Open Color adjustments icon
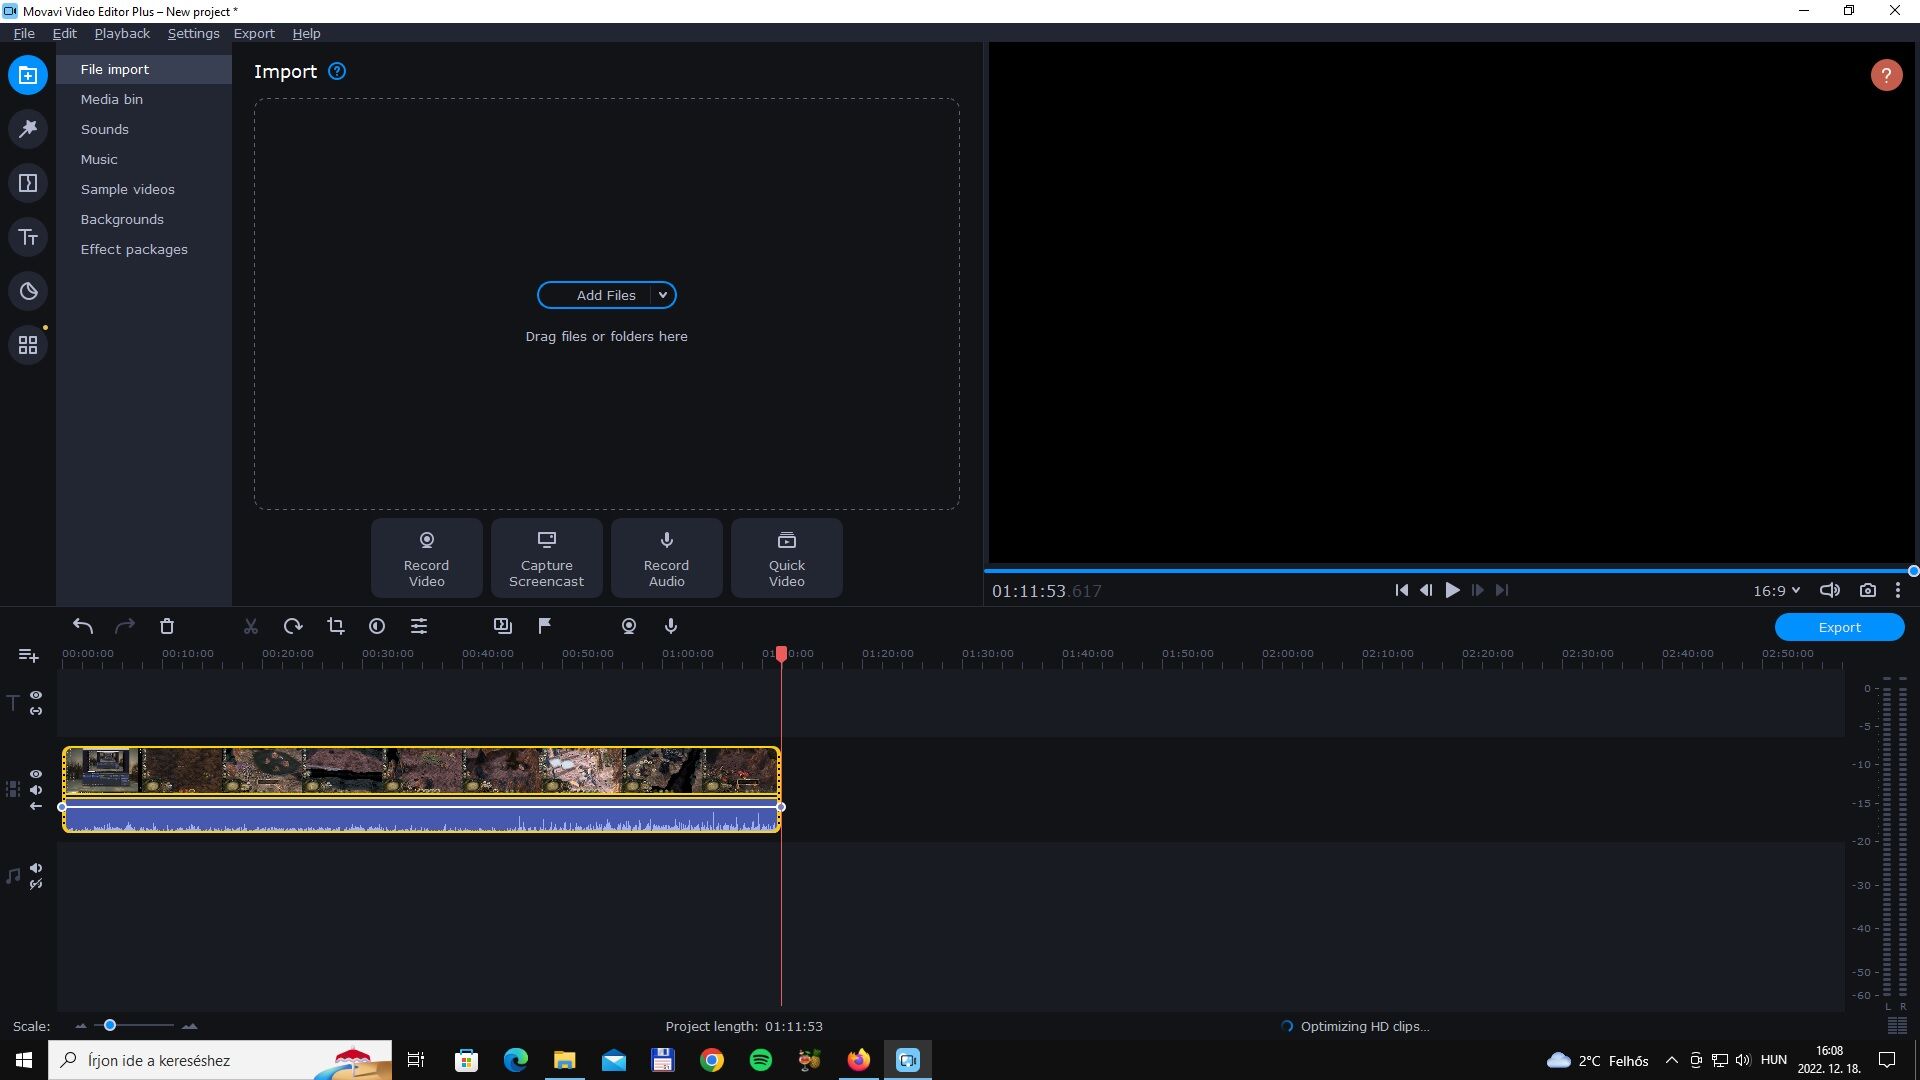 [377, 626]
